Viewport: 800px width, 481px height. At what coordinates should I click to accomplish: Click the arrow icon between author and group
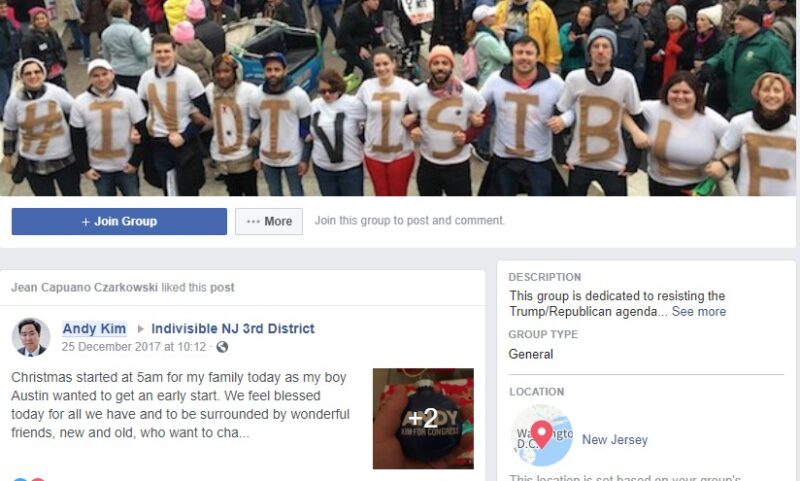(x=140, y=329)
